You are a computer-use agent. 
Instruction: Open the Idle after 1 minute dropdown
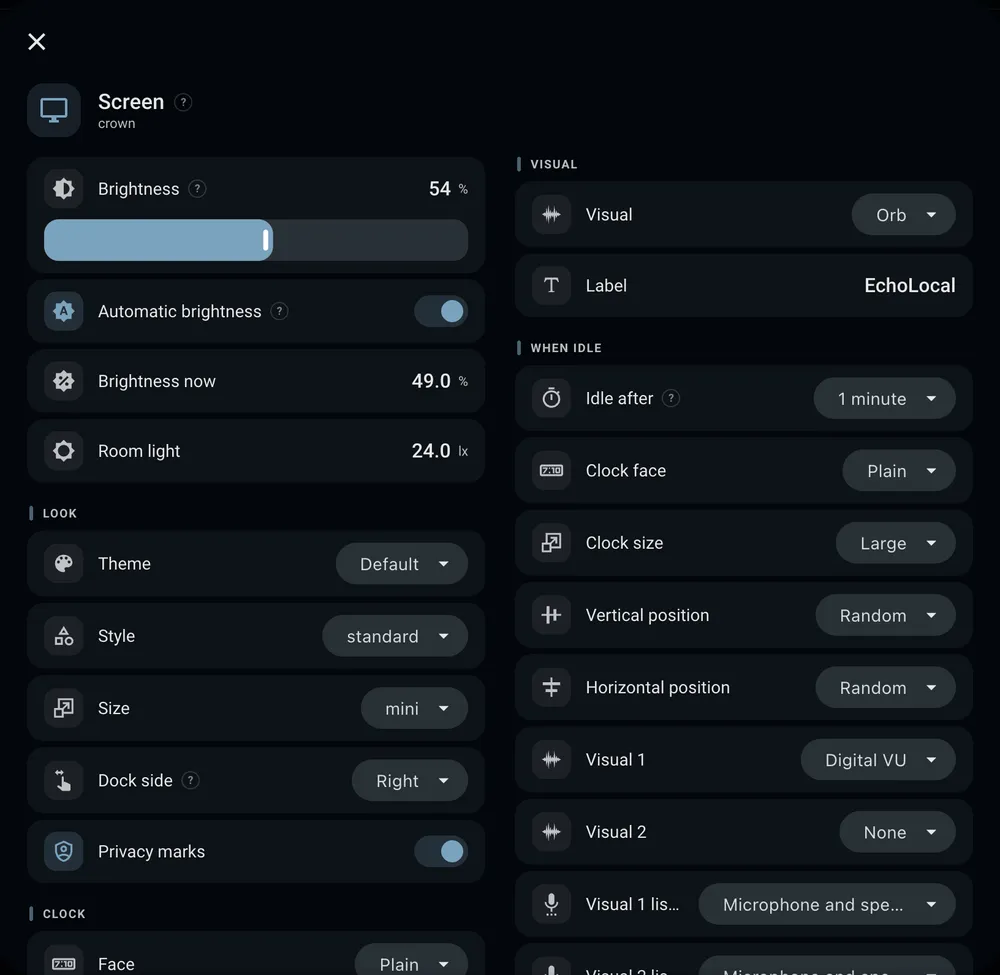[x=885, y=399]
